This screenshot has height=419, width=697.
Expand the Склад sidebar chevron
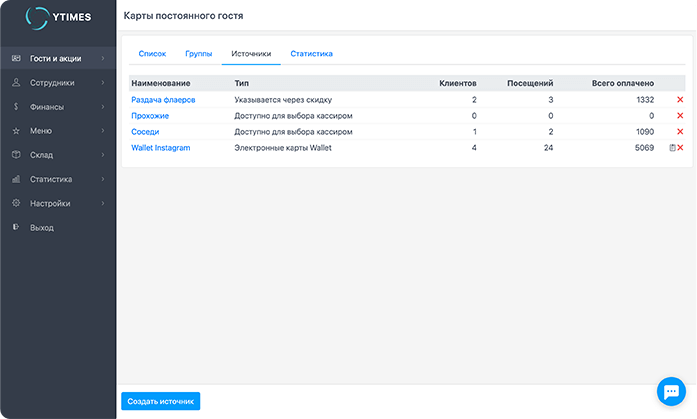[x=103, y=155]
